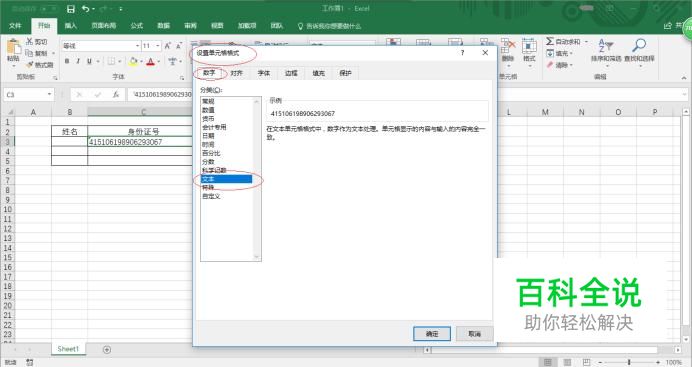Switch to Page Layout view in the status bar
This screenshot has width=692, height=367.
[x=567, y=362]
